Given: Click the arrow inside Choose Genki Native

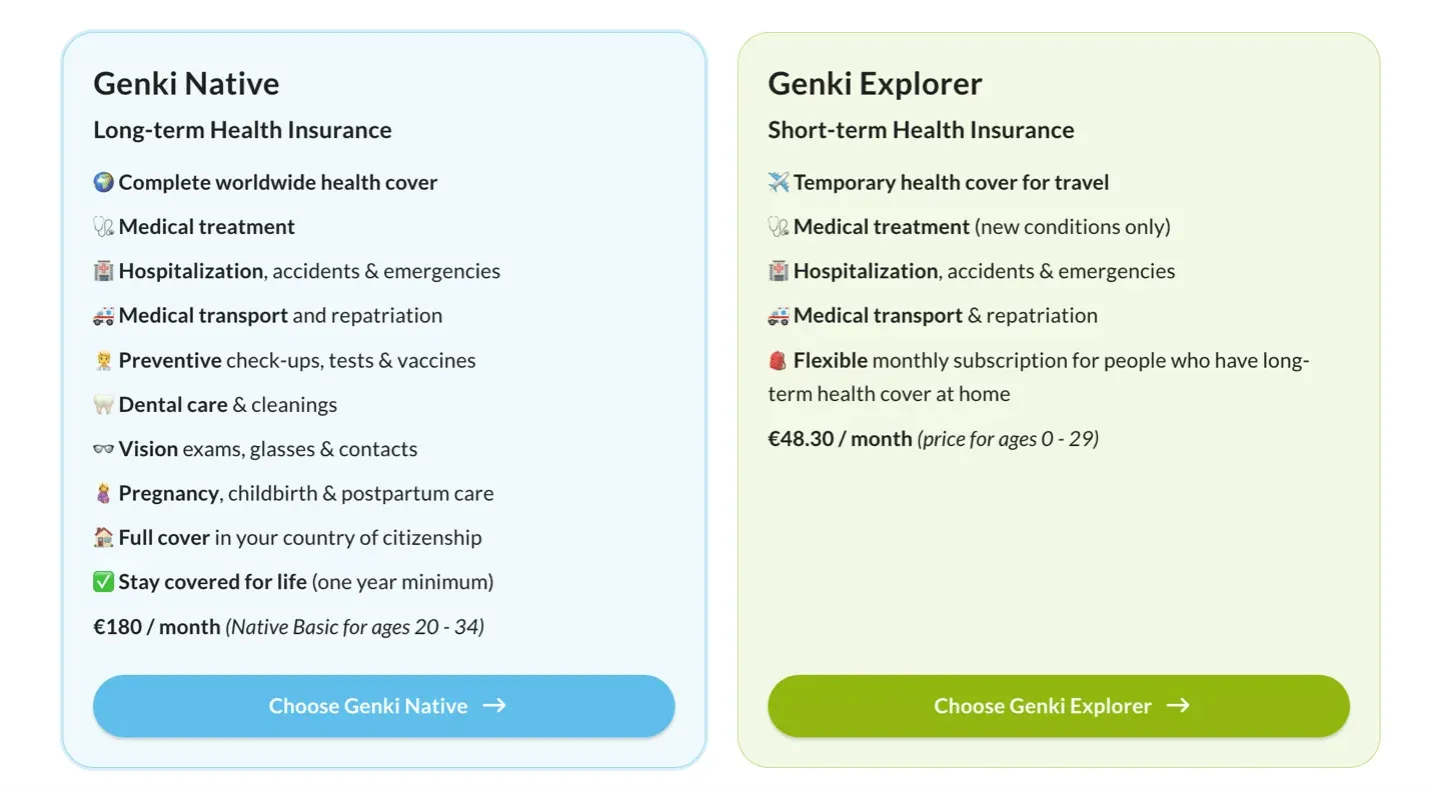Looking at the screenshot, I should 495,705.
